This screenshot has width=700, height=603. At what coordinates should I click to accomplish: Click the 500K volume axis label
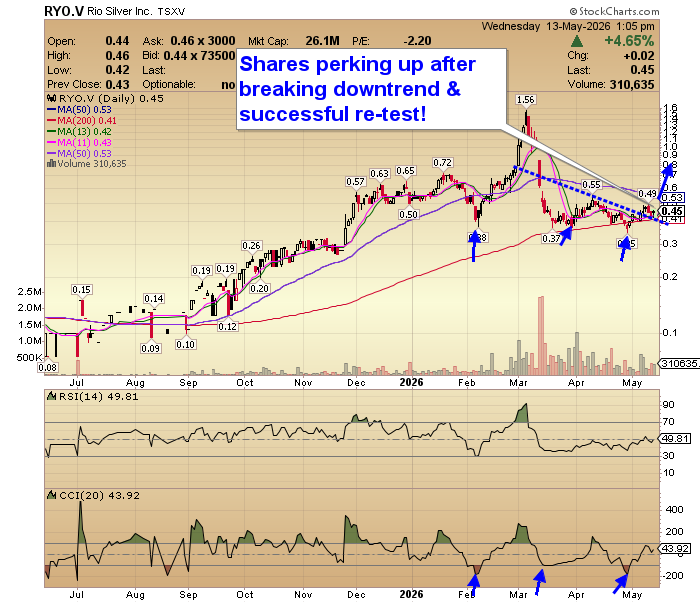click(29, 358)
